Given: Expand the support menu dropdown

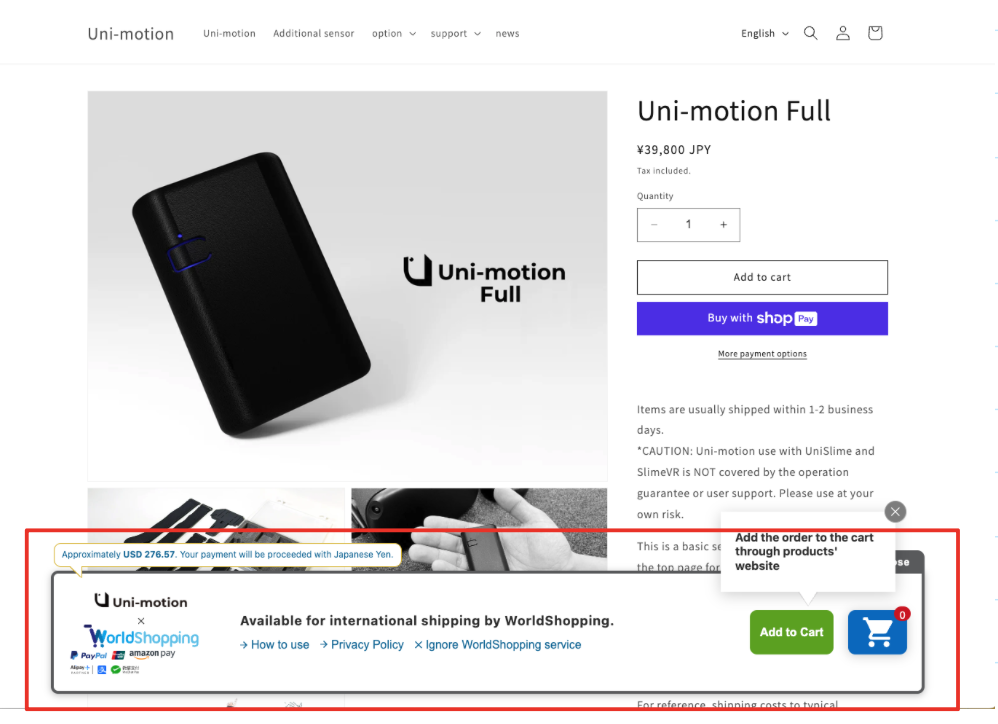Looking at the screenshot, I should (456, 34).
